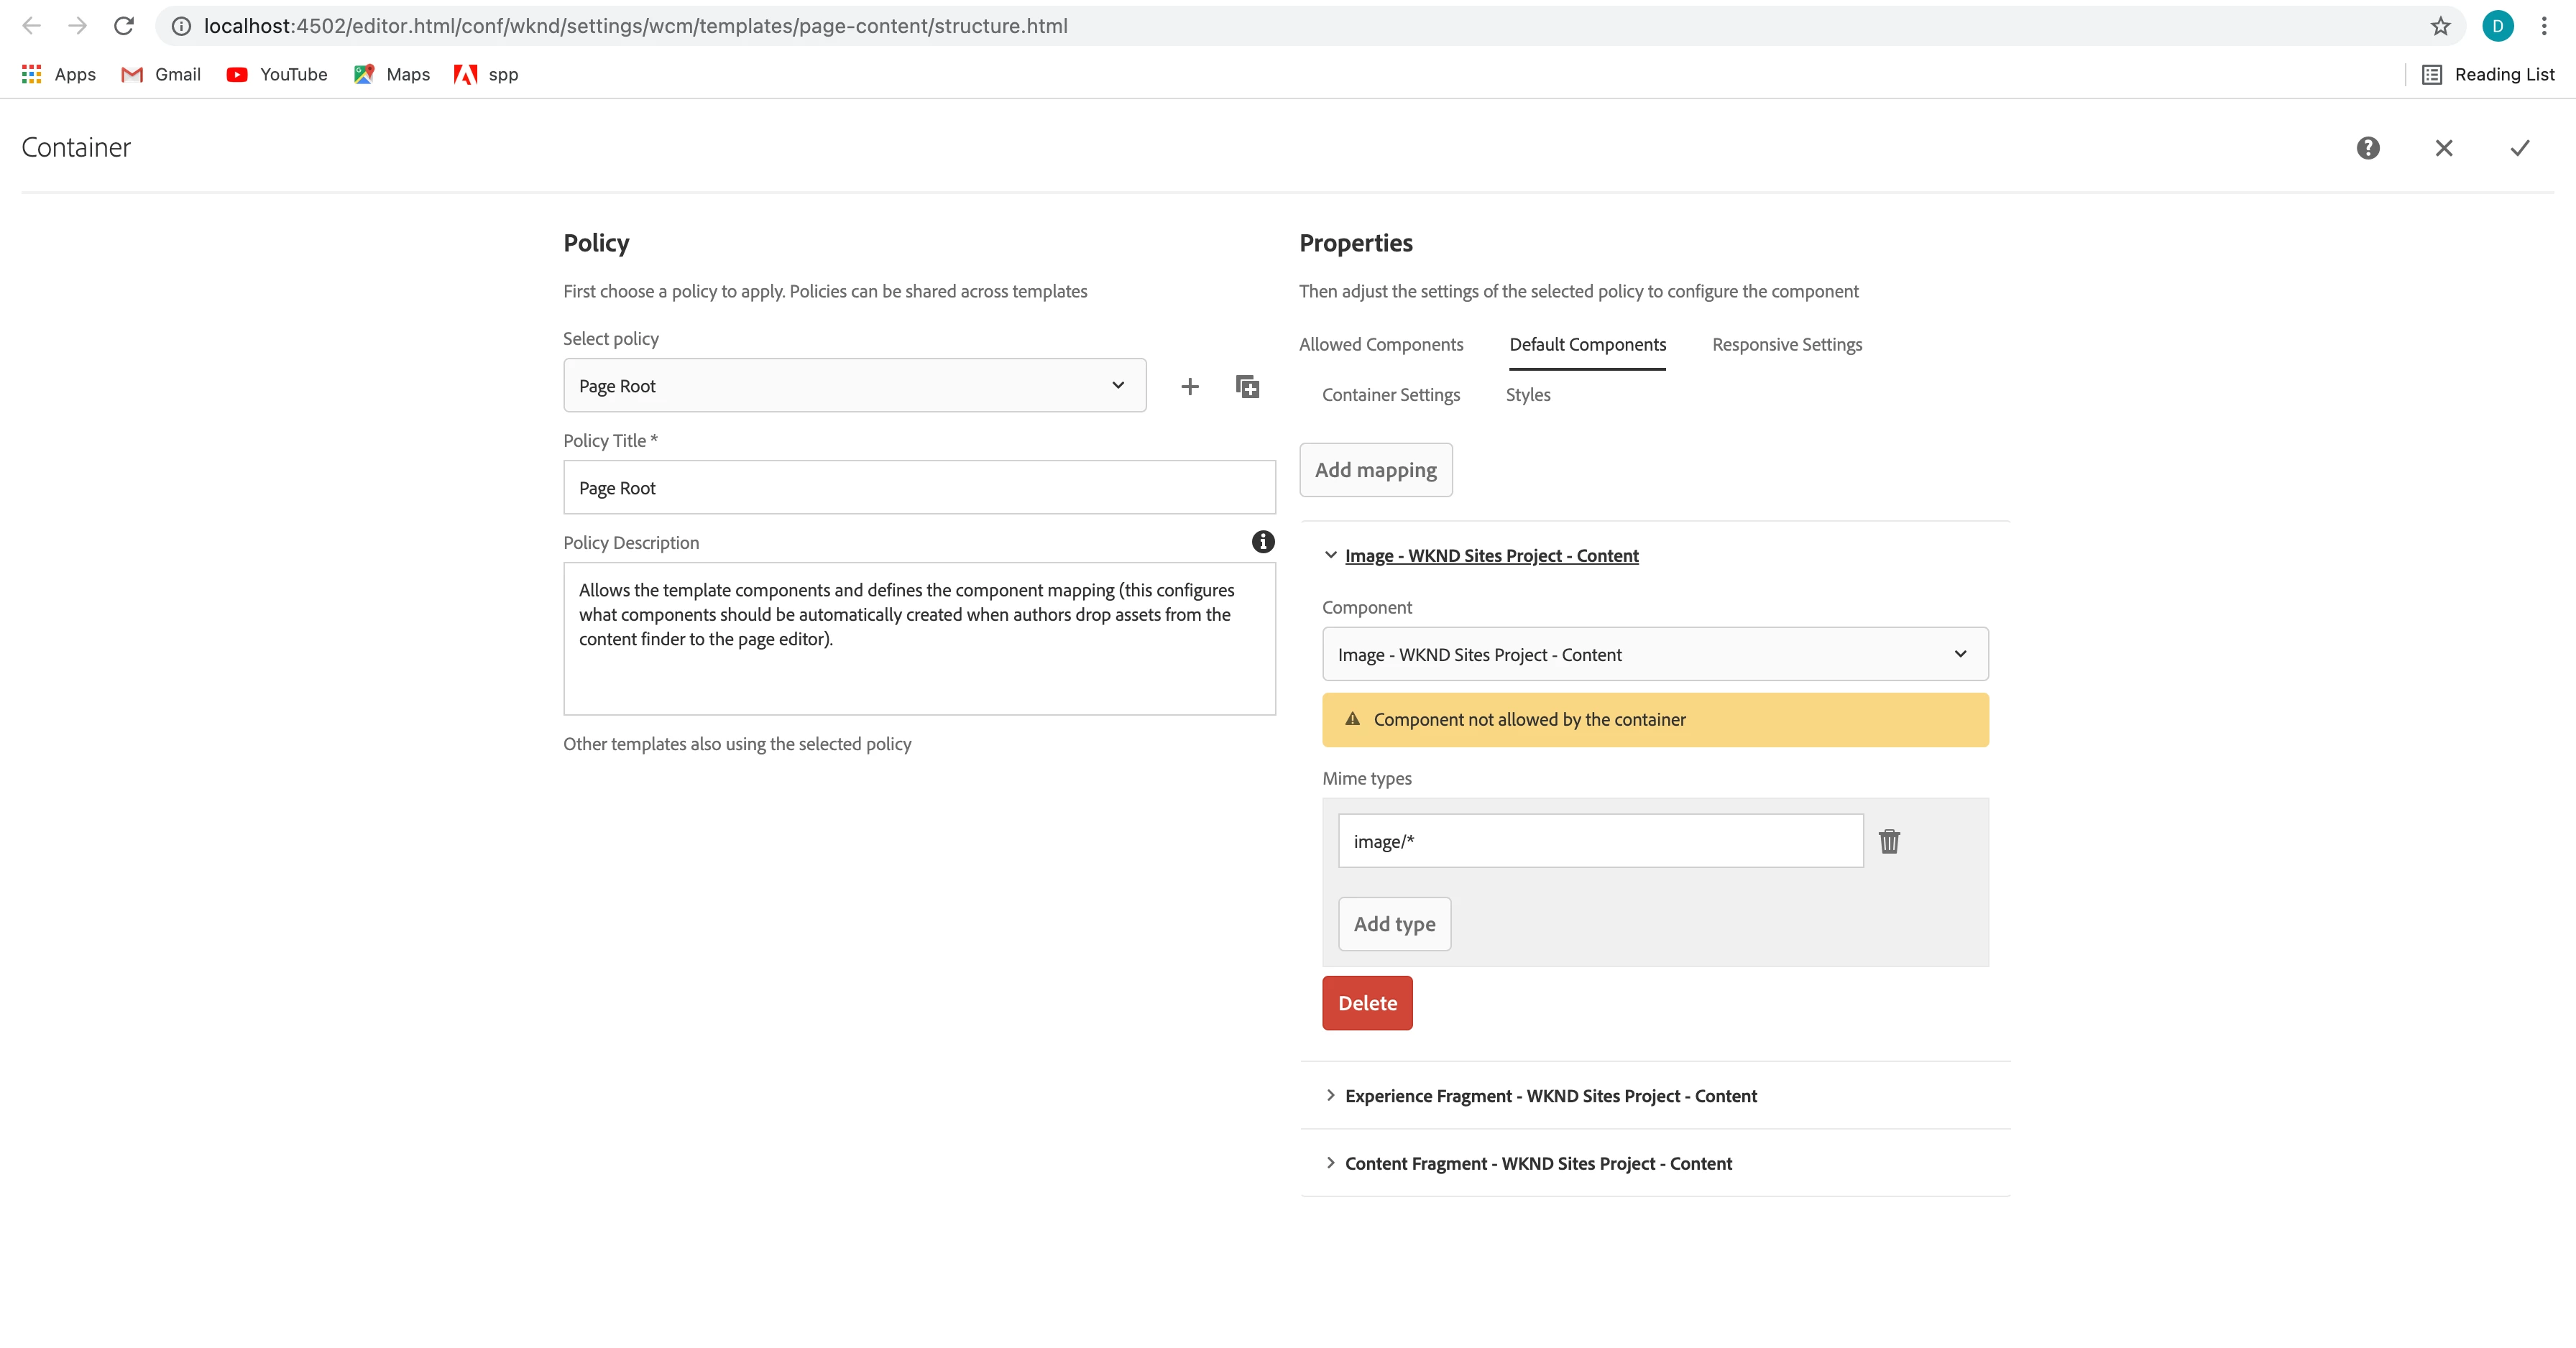Click the Policy Description info icon
This screenshot has width=2576, height=1348.
(x=1262, y=542)
